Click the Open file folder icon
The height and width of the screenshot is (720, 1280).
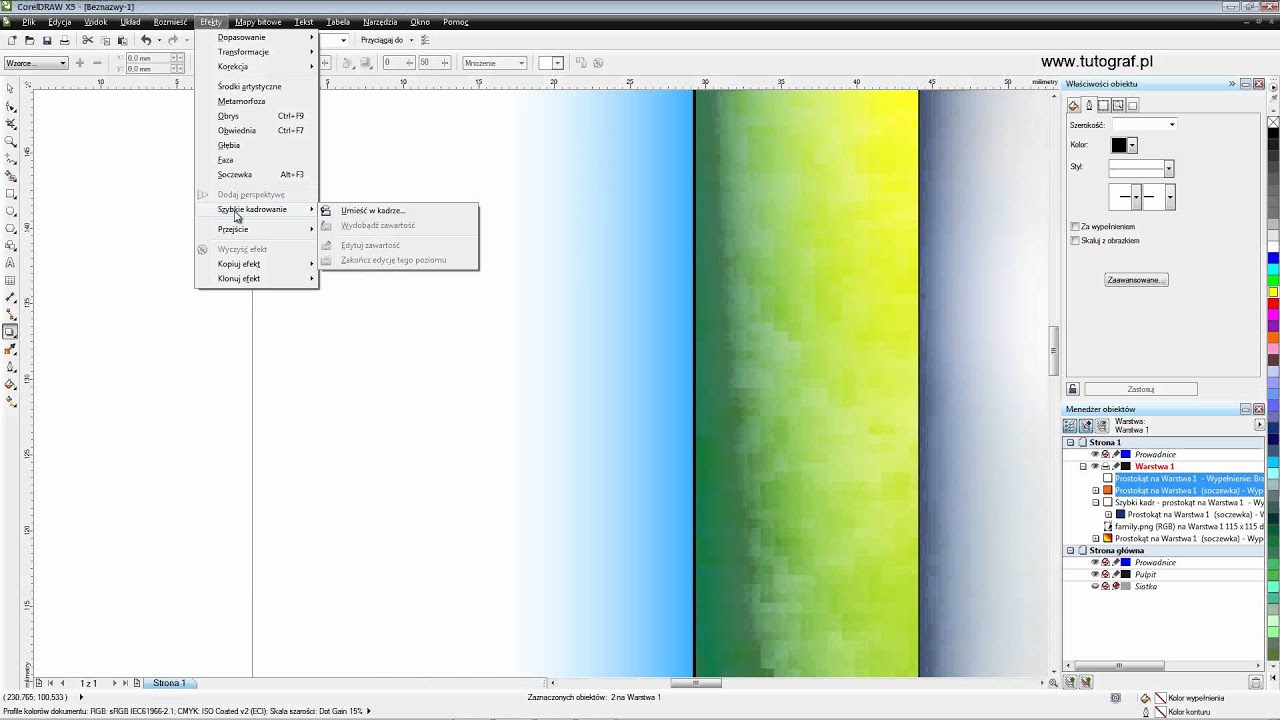[x=29, y=40]
